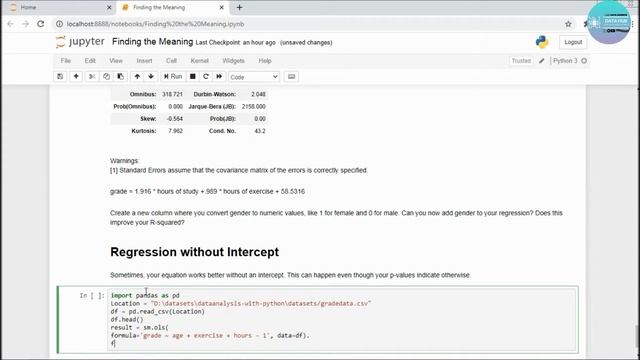640x360 pixels.
Task: Click the Durbin-Watson value 2.048
Action: tap(258, 94)
